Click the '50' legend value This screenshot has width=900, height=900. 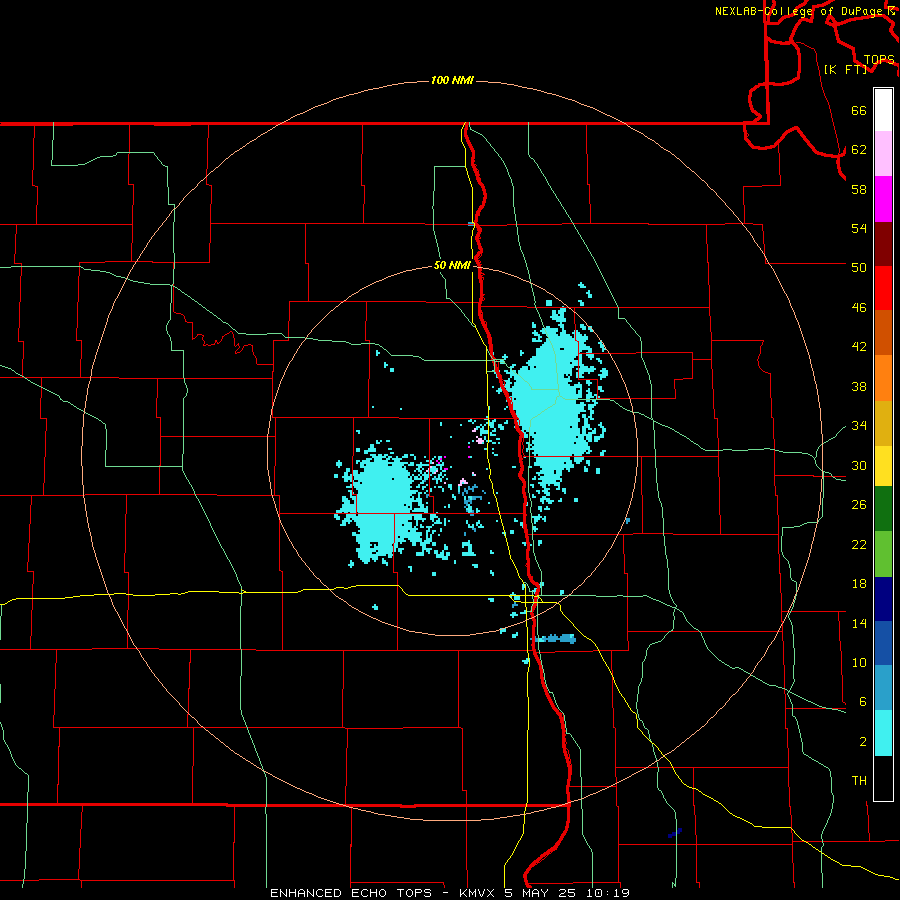click(x=859, y=267)
